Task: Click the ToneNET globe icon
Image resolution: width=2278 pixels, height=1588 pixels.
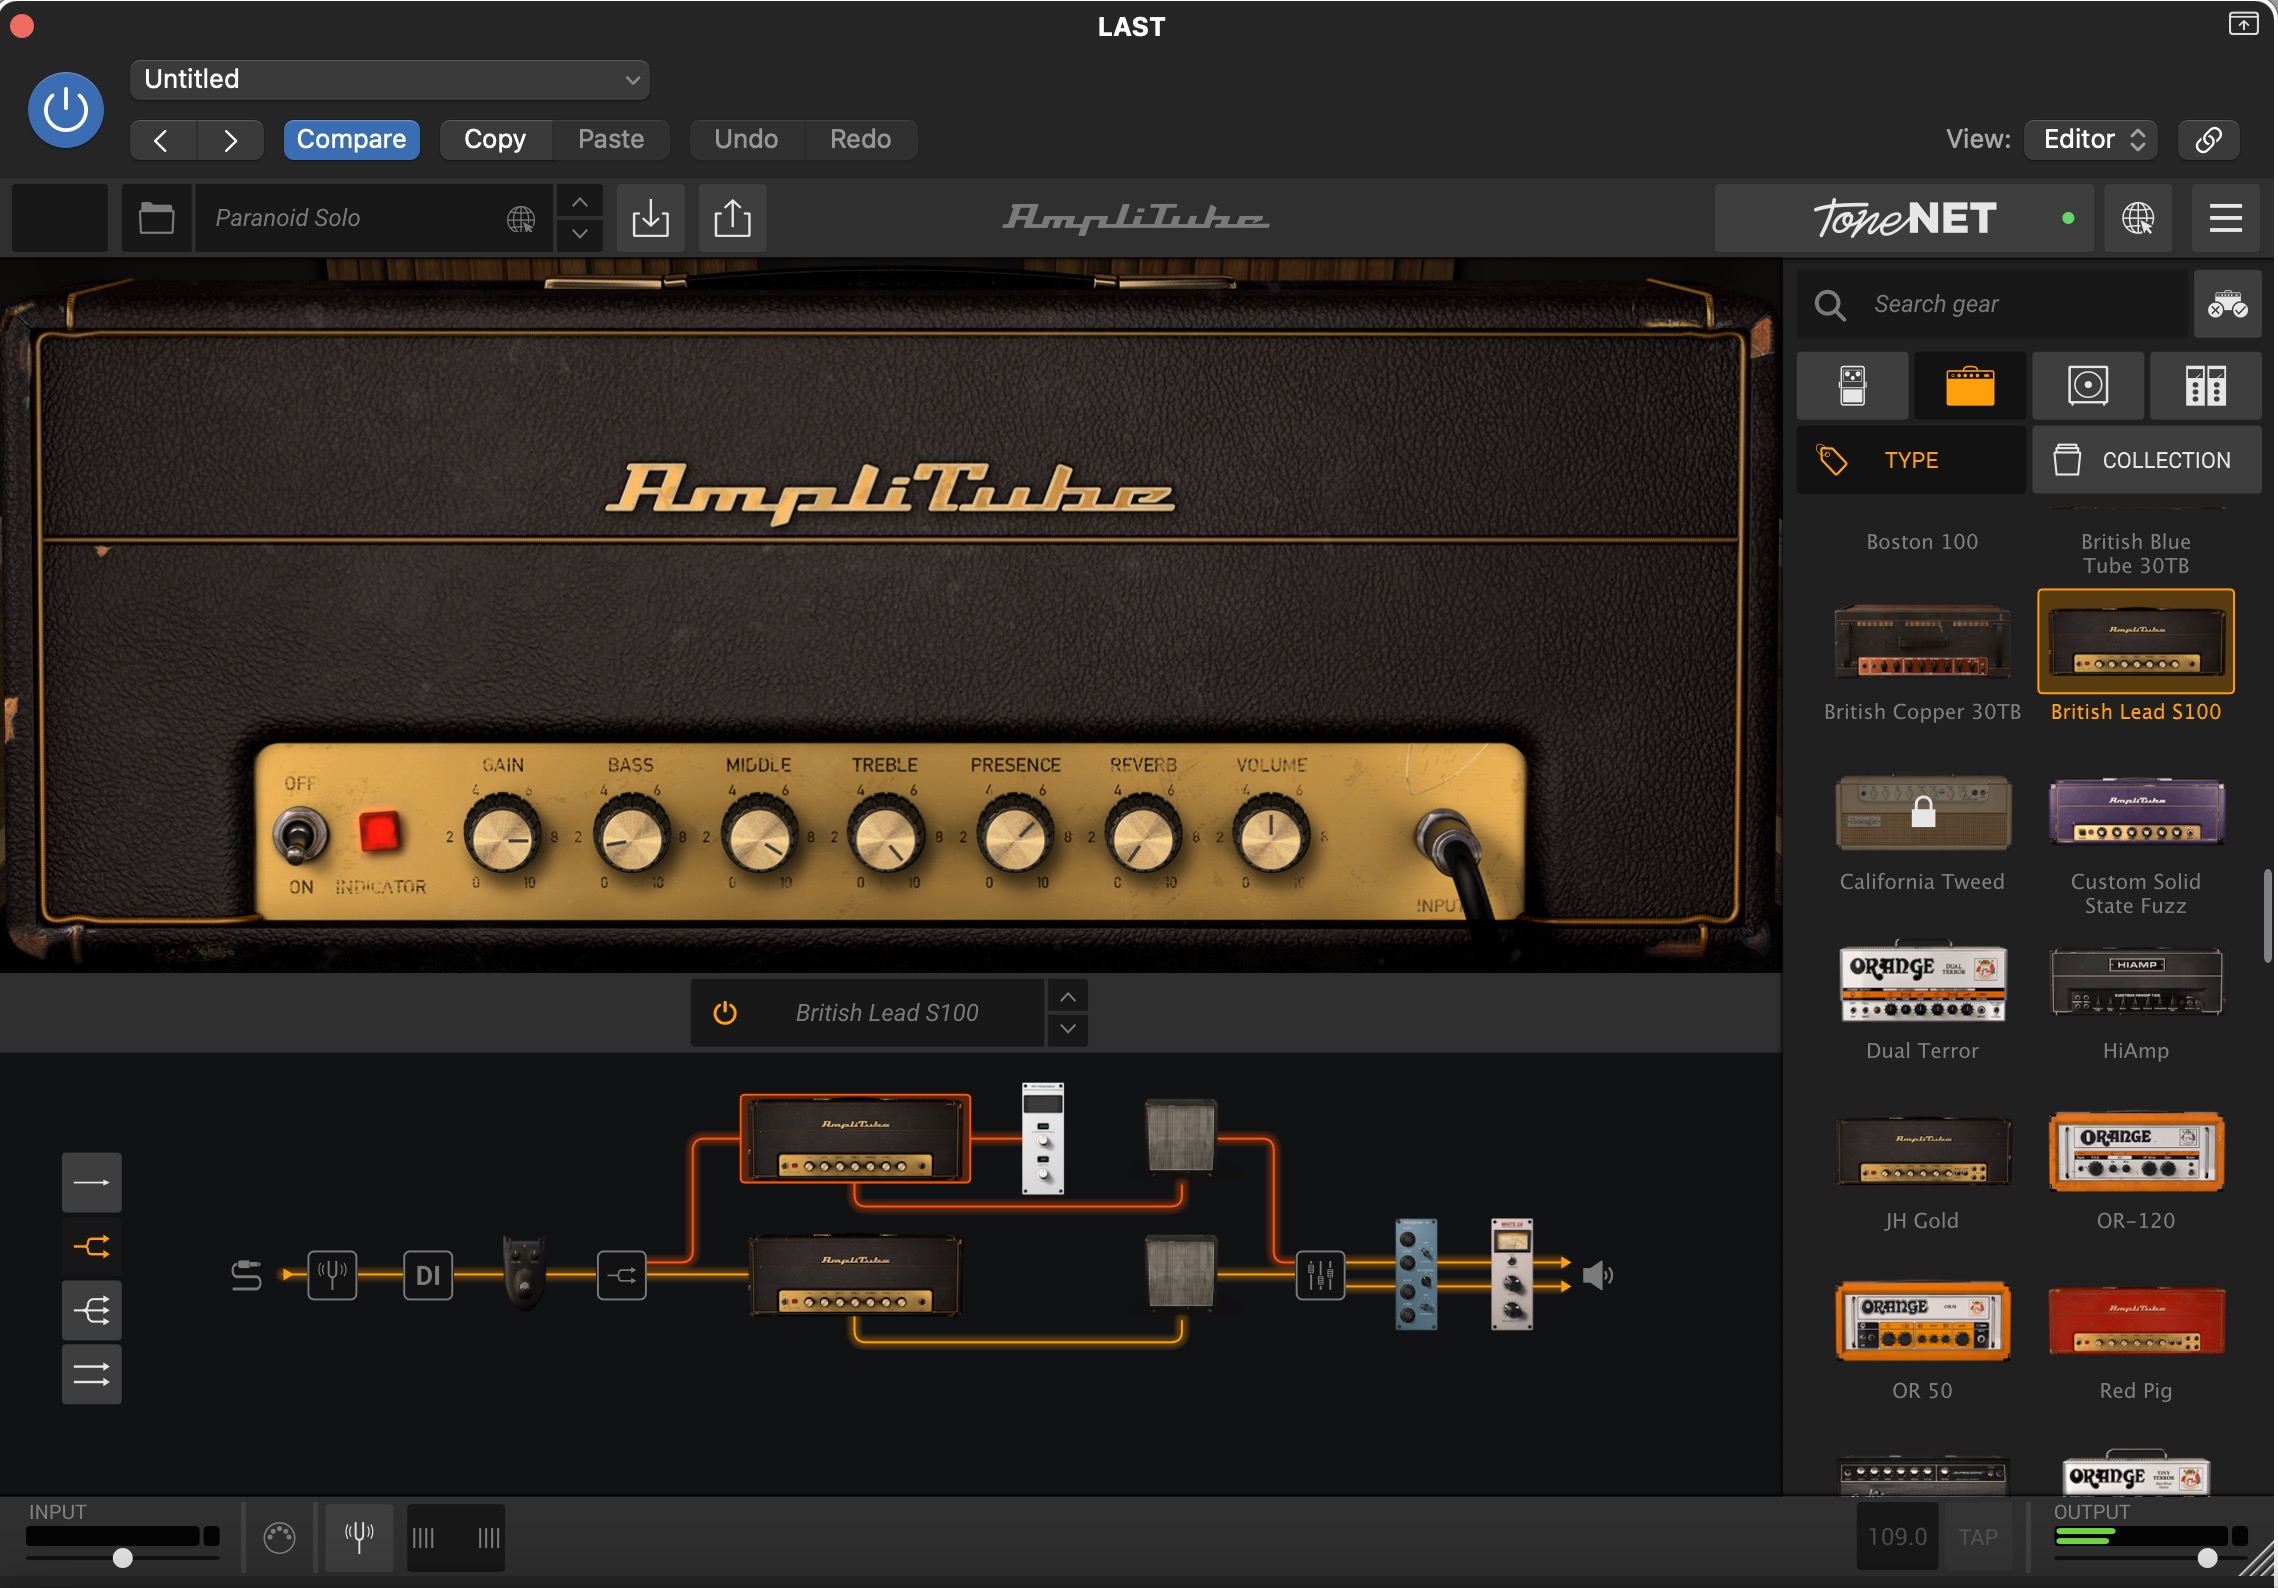Action: click(2138, 218)
